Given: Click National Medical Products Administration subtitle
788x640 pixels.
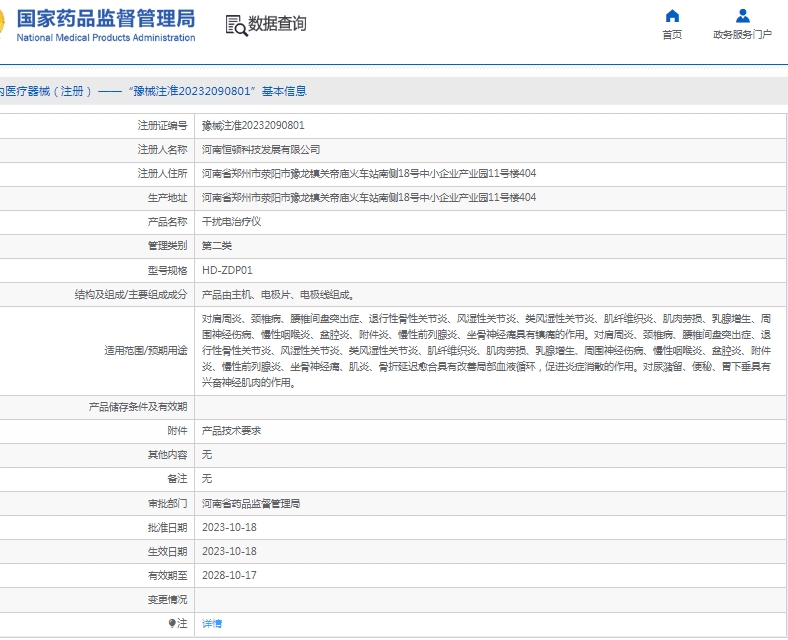Looking at the screenshot, I should point(106,38).
